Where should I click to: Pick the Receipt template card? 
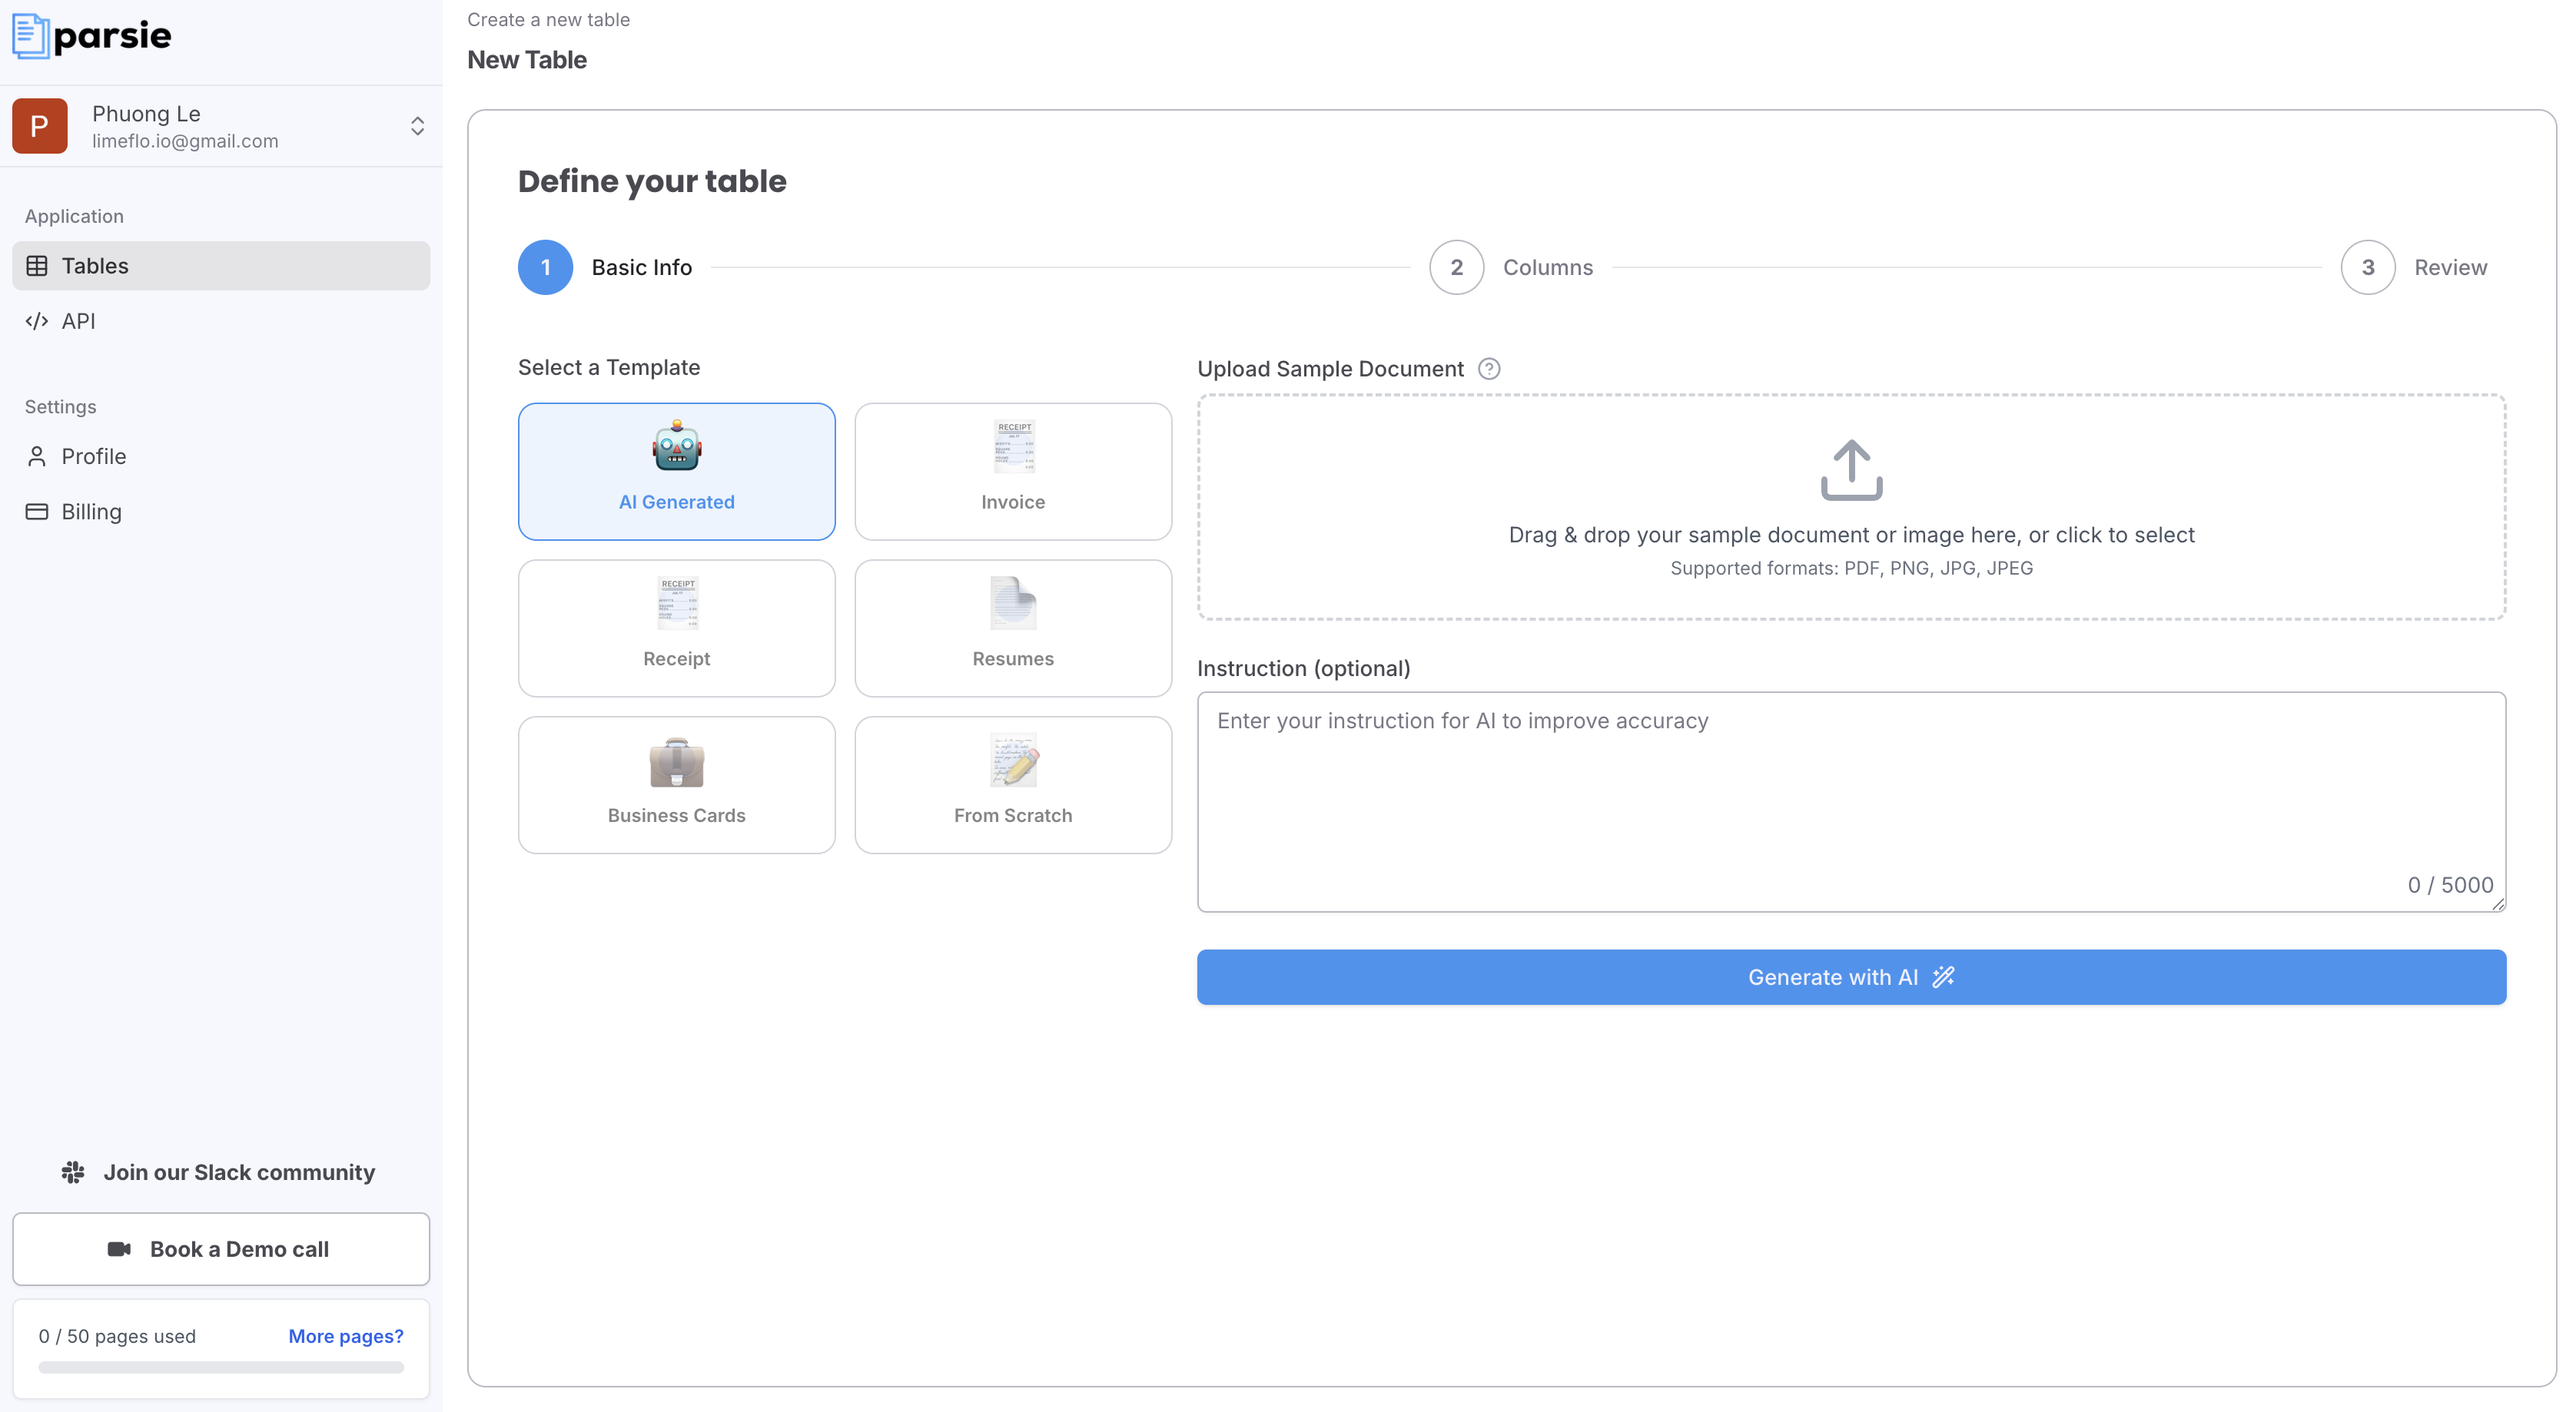pyautogui.click(x=676, y=628)
